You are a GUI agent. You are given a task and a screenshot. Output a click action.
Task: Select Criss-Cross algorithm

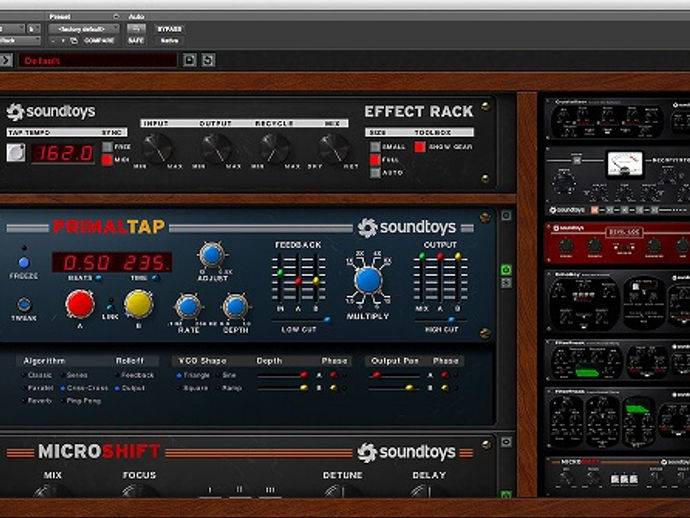tap(84, 388)
